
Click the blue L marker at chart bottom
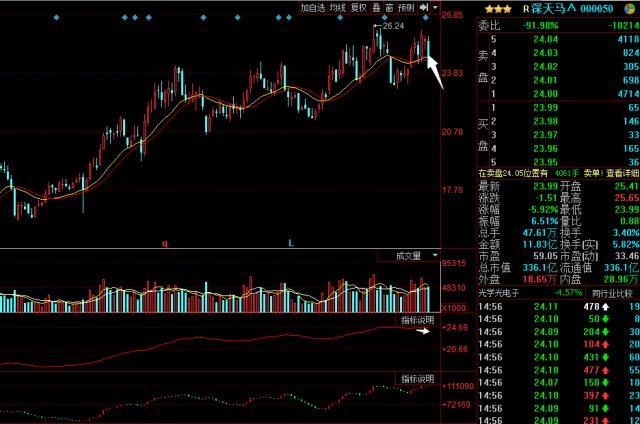point(291,243)
